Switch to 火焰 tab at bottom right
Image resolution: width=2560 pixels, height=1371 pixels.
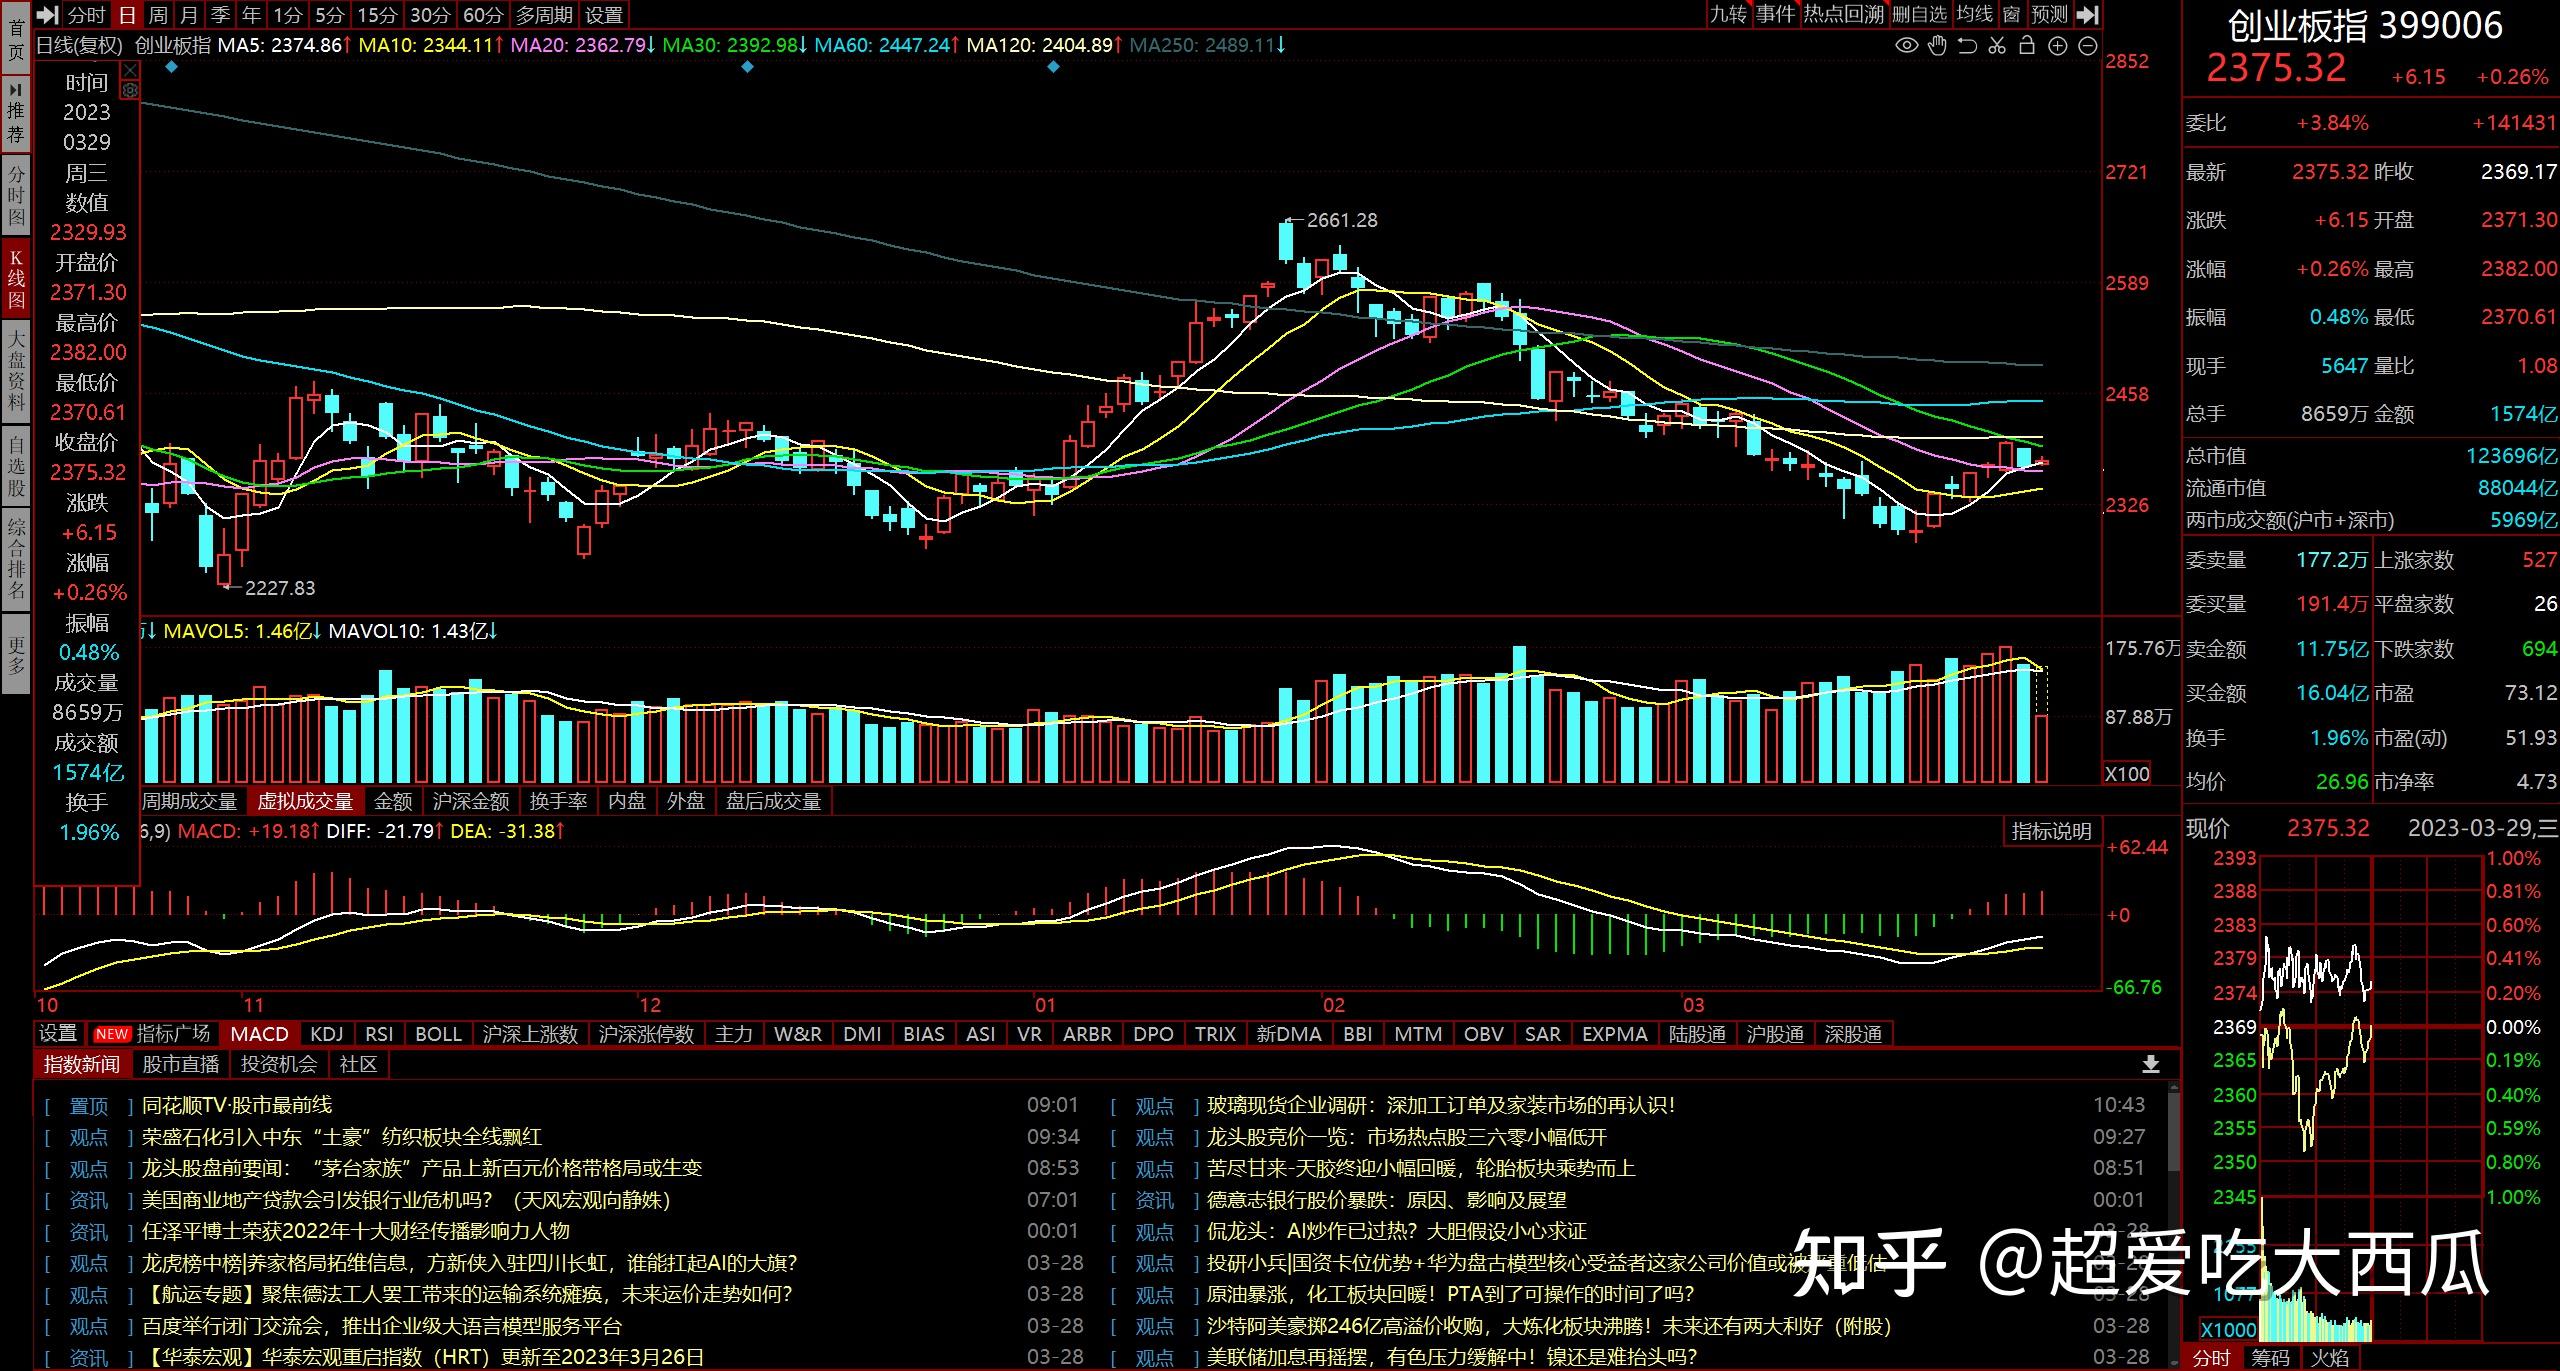click(2329, 1358)
